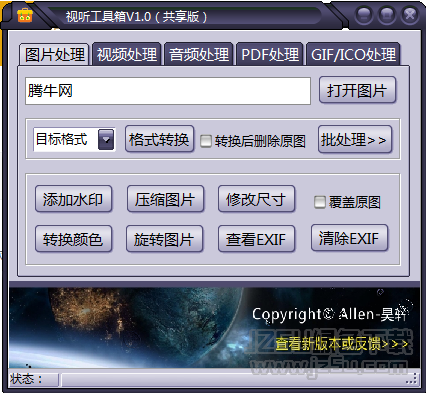Click the 修改尺寸 button
Viewport: 426px width, 393px height.
click(256, 199)
